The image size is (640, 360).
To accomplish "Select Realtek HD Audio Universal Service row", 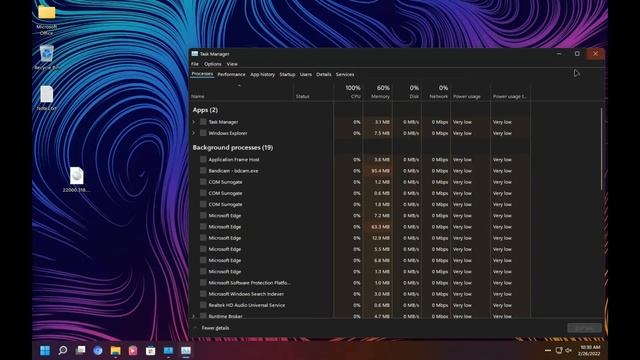I will [x=361, y=305].
